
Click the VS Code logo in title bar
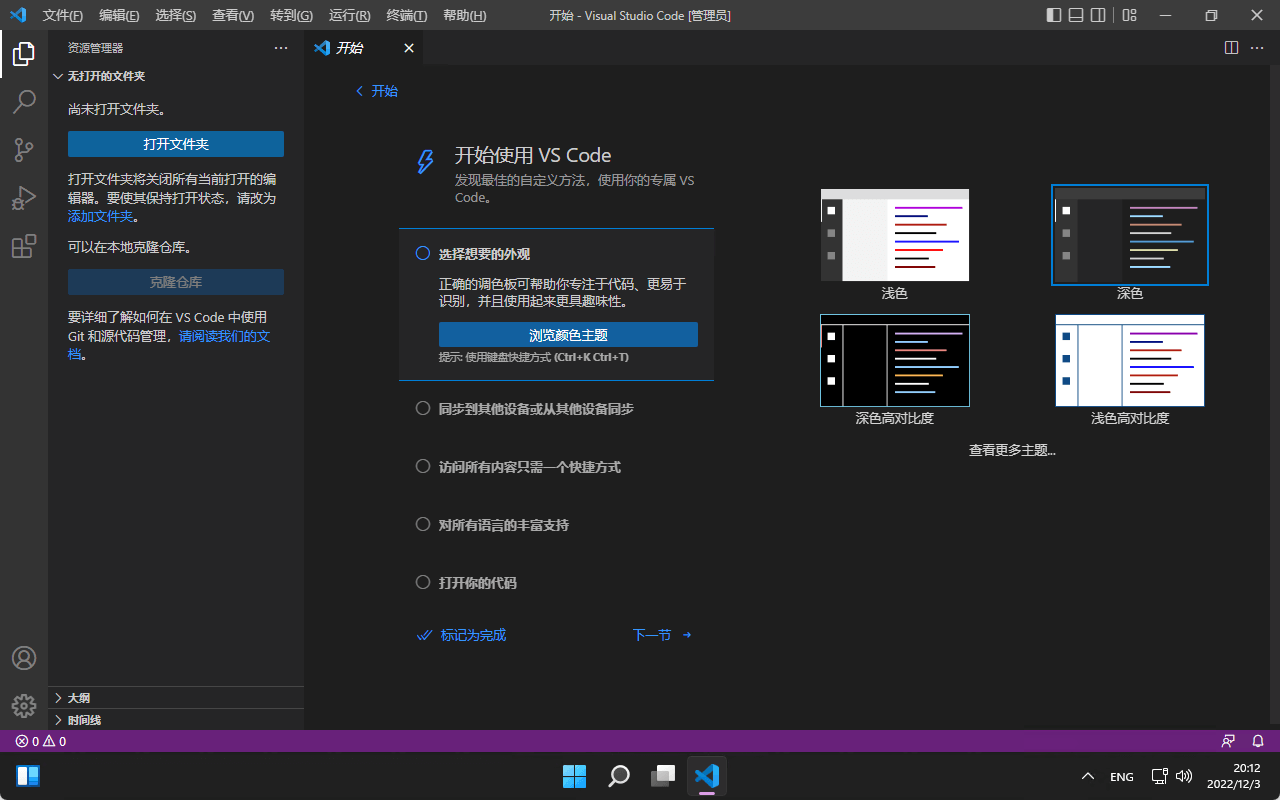[x=17, y=15]
